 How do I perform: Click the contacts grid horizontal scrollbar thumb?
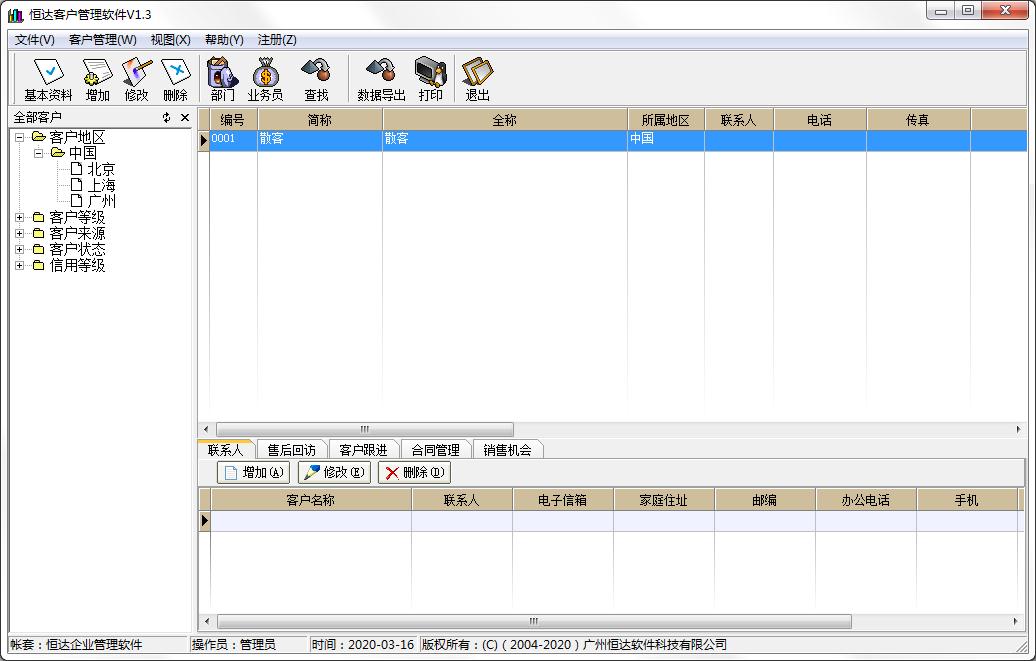coord(534,621)
